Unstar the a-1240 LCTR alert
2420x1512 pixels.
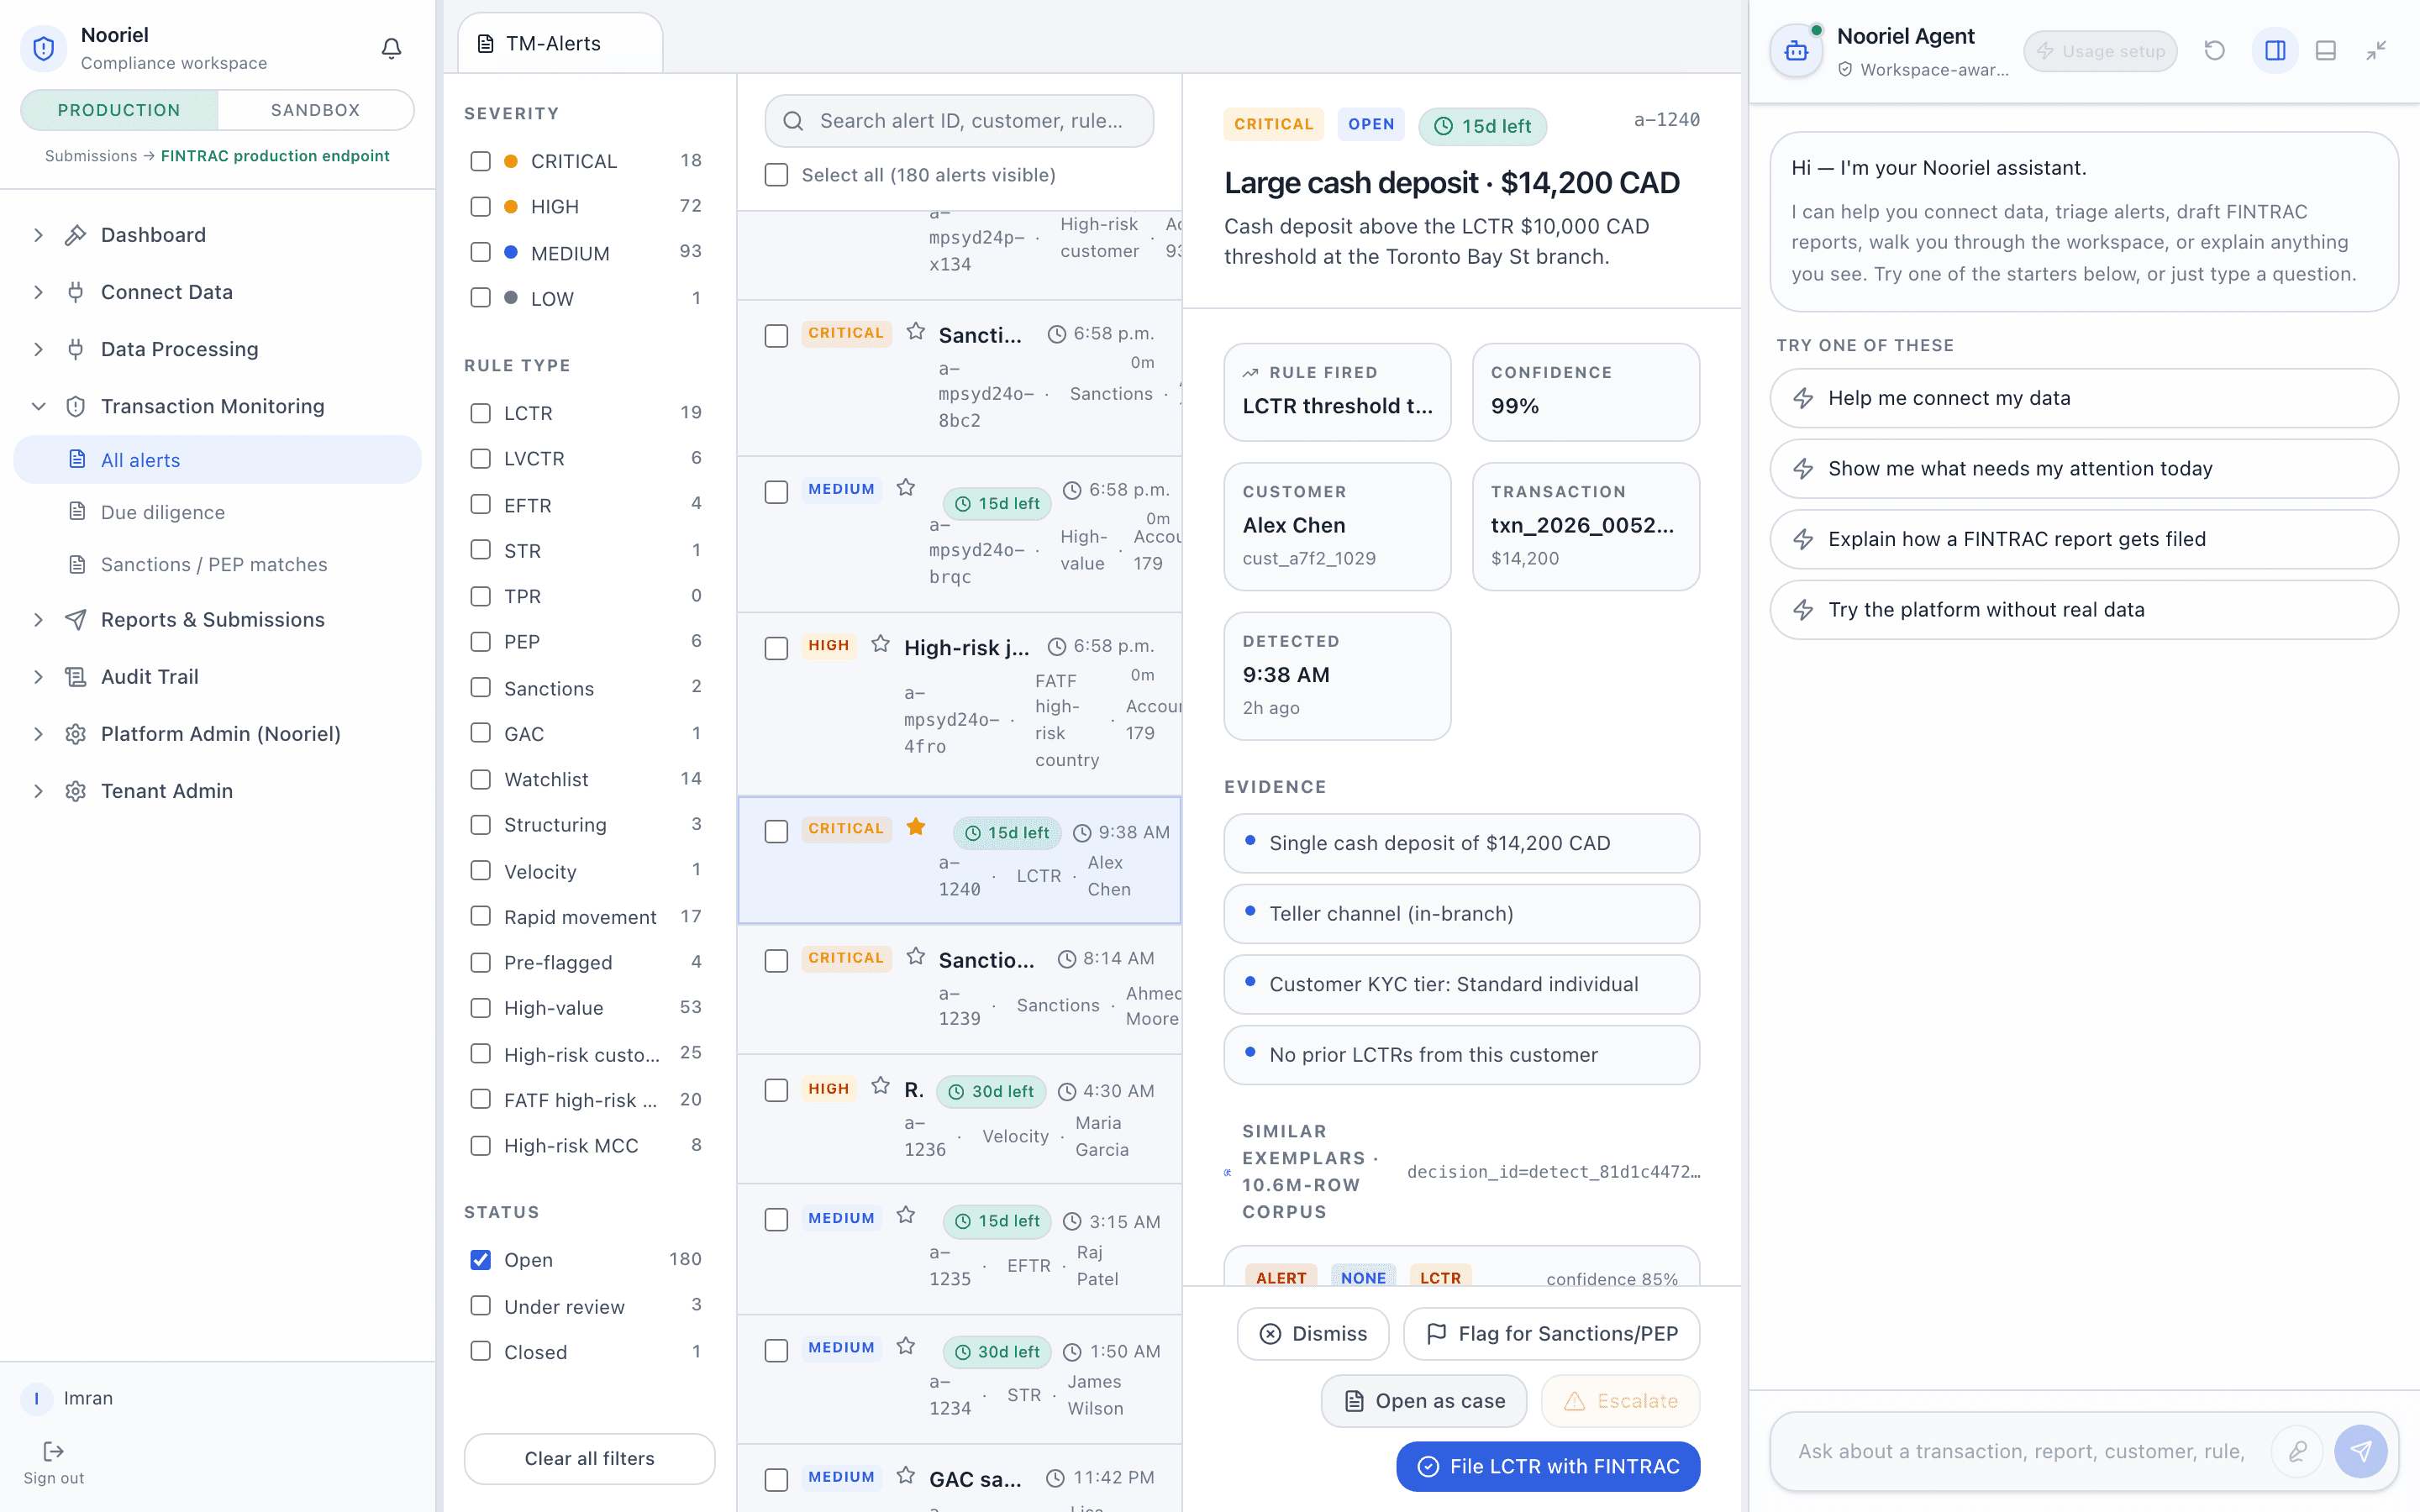(915, 826)
